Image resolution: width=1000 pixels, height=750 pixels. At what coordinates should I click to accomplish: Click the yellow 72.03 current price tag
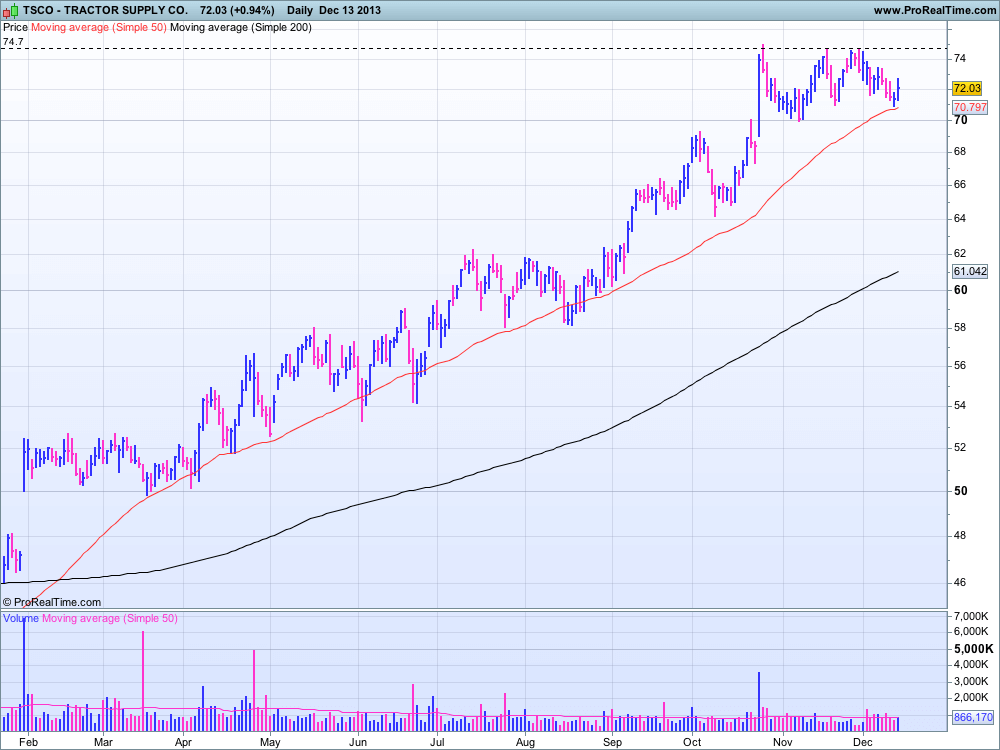point(967,89)
